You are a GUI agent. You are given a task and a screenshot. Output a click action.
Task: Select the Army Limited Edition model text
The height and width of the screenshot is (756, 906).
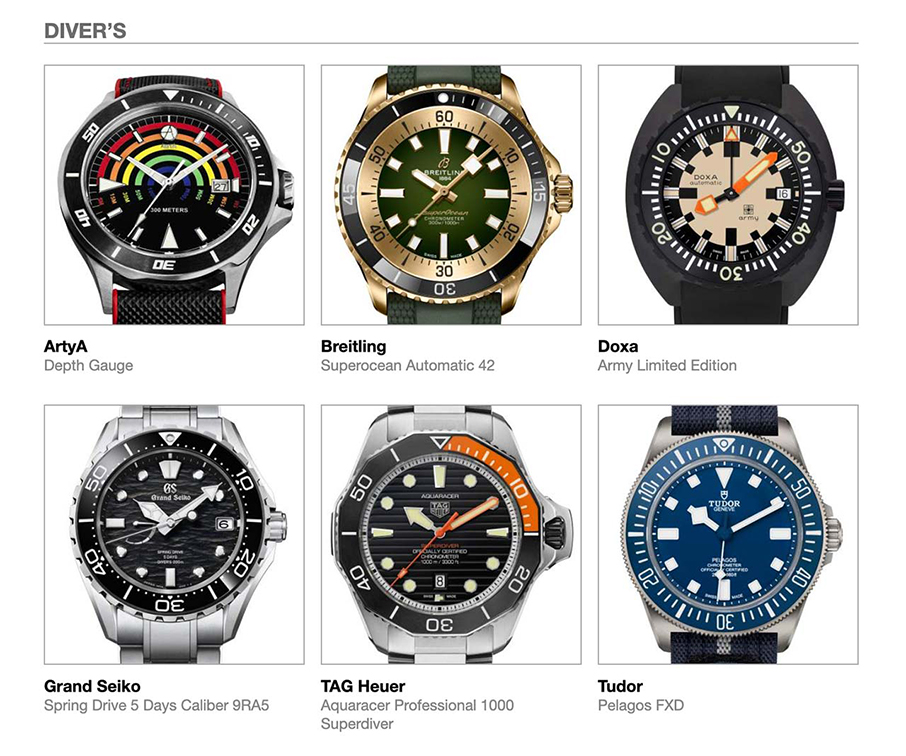(x=667, y=366)
